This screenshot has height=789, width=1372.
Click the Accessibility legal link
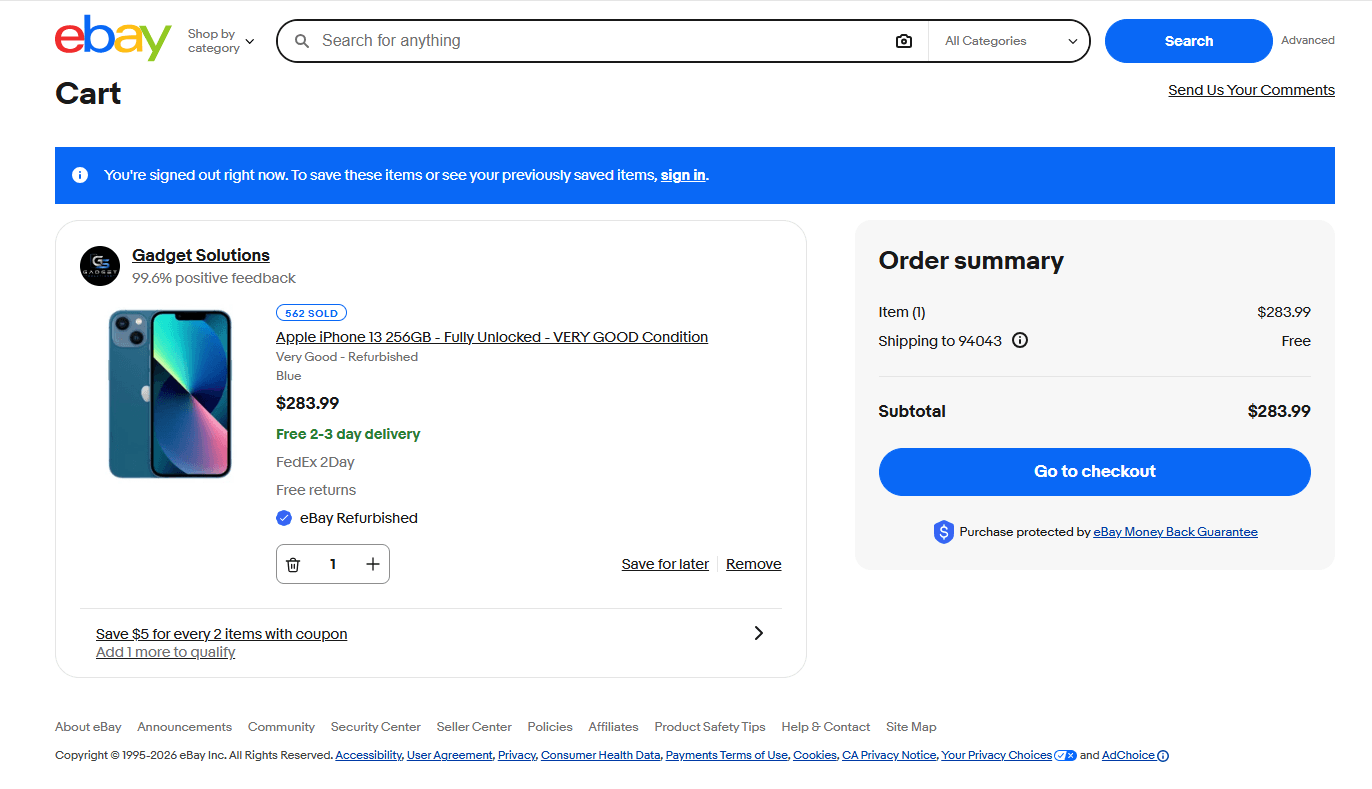pos(368,756)
